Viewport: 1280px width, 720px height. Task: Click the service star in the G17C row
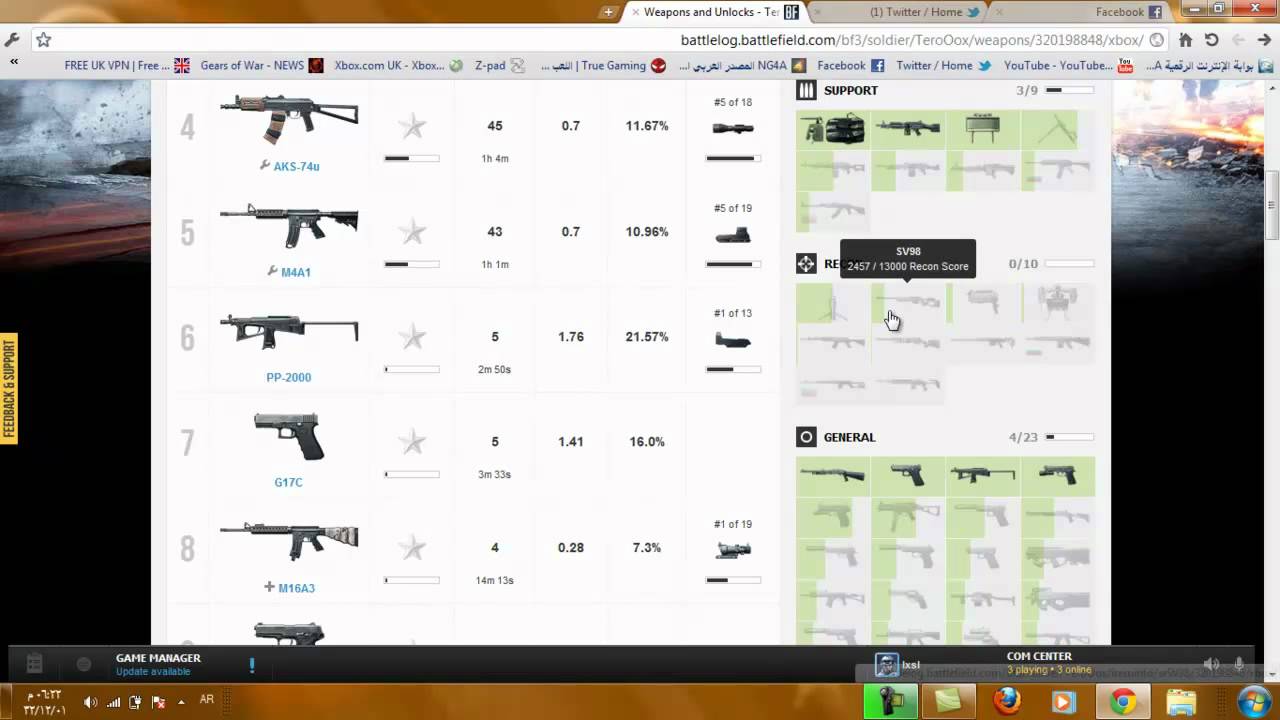click(x=412, y=442)
